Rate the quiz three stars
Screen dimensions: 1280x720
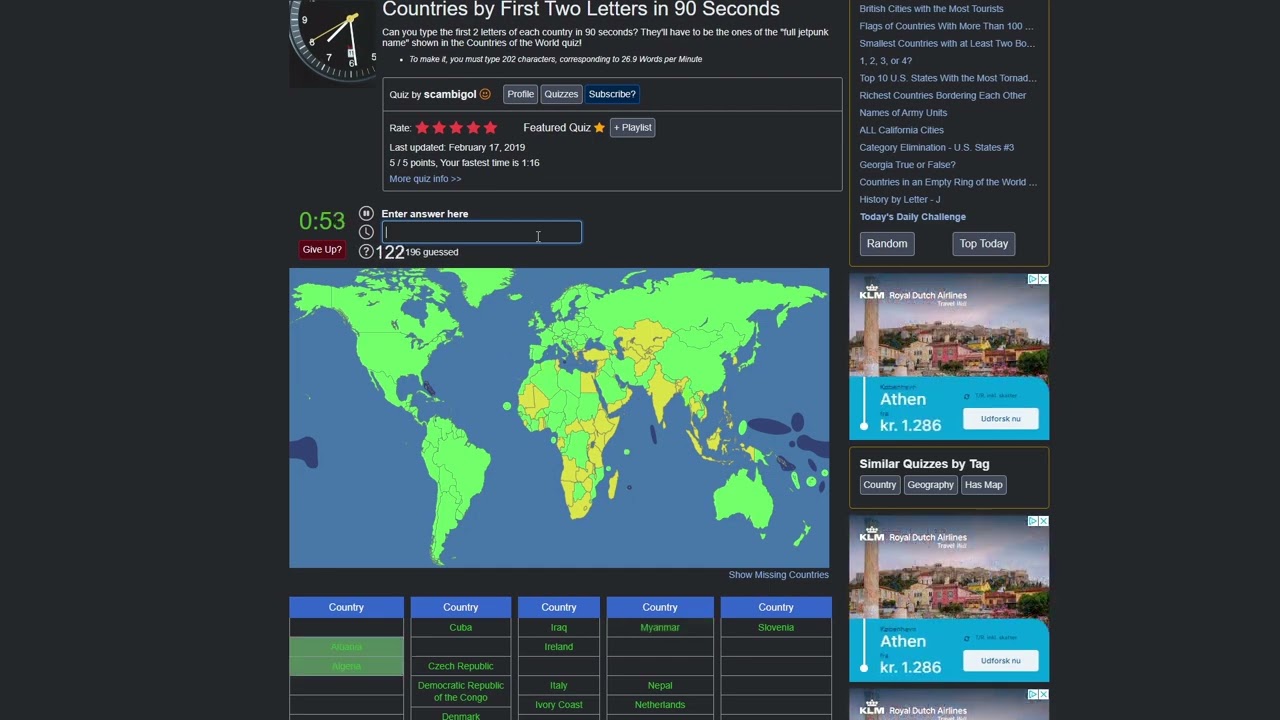click(x=456, y=127)
